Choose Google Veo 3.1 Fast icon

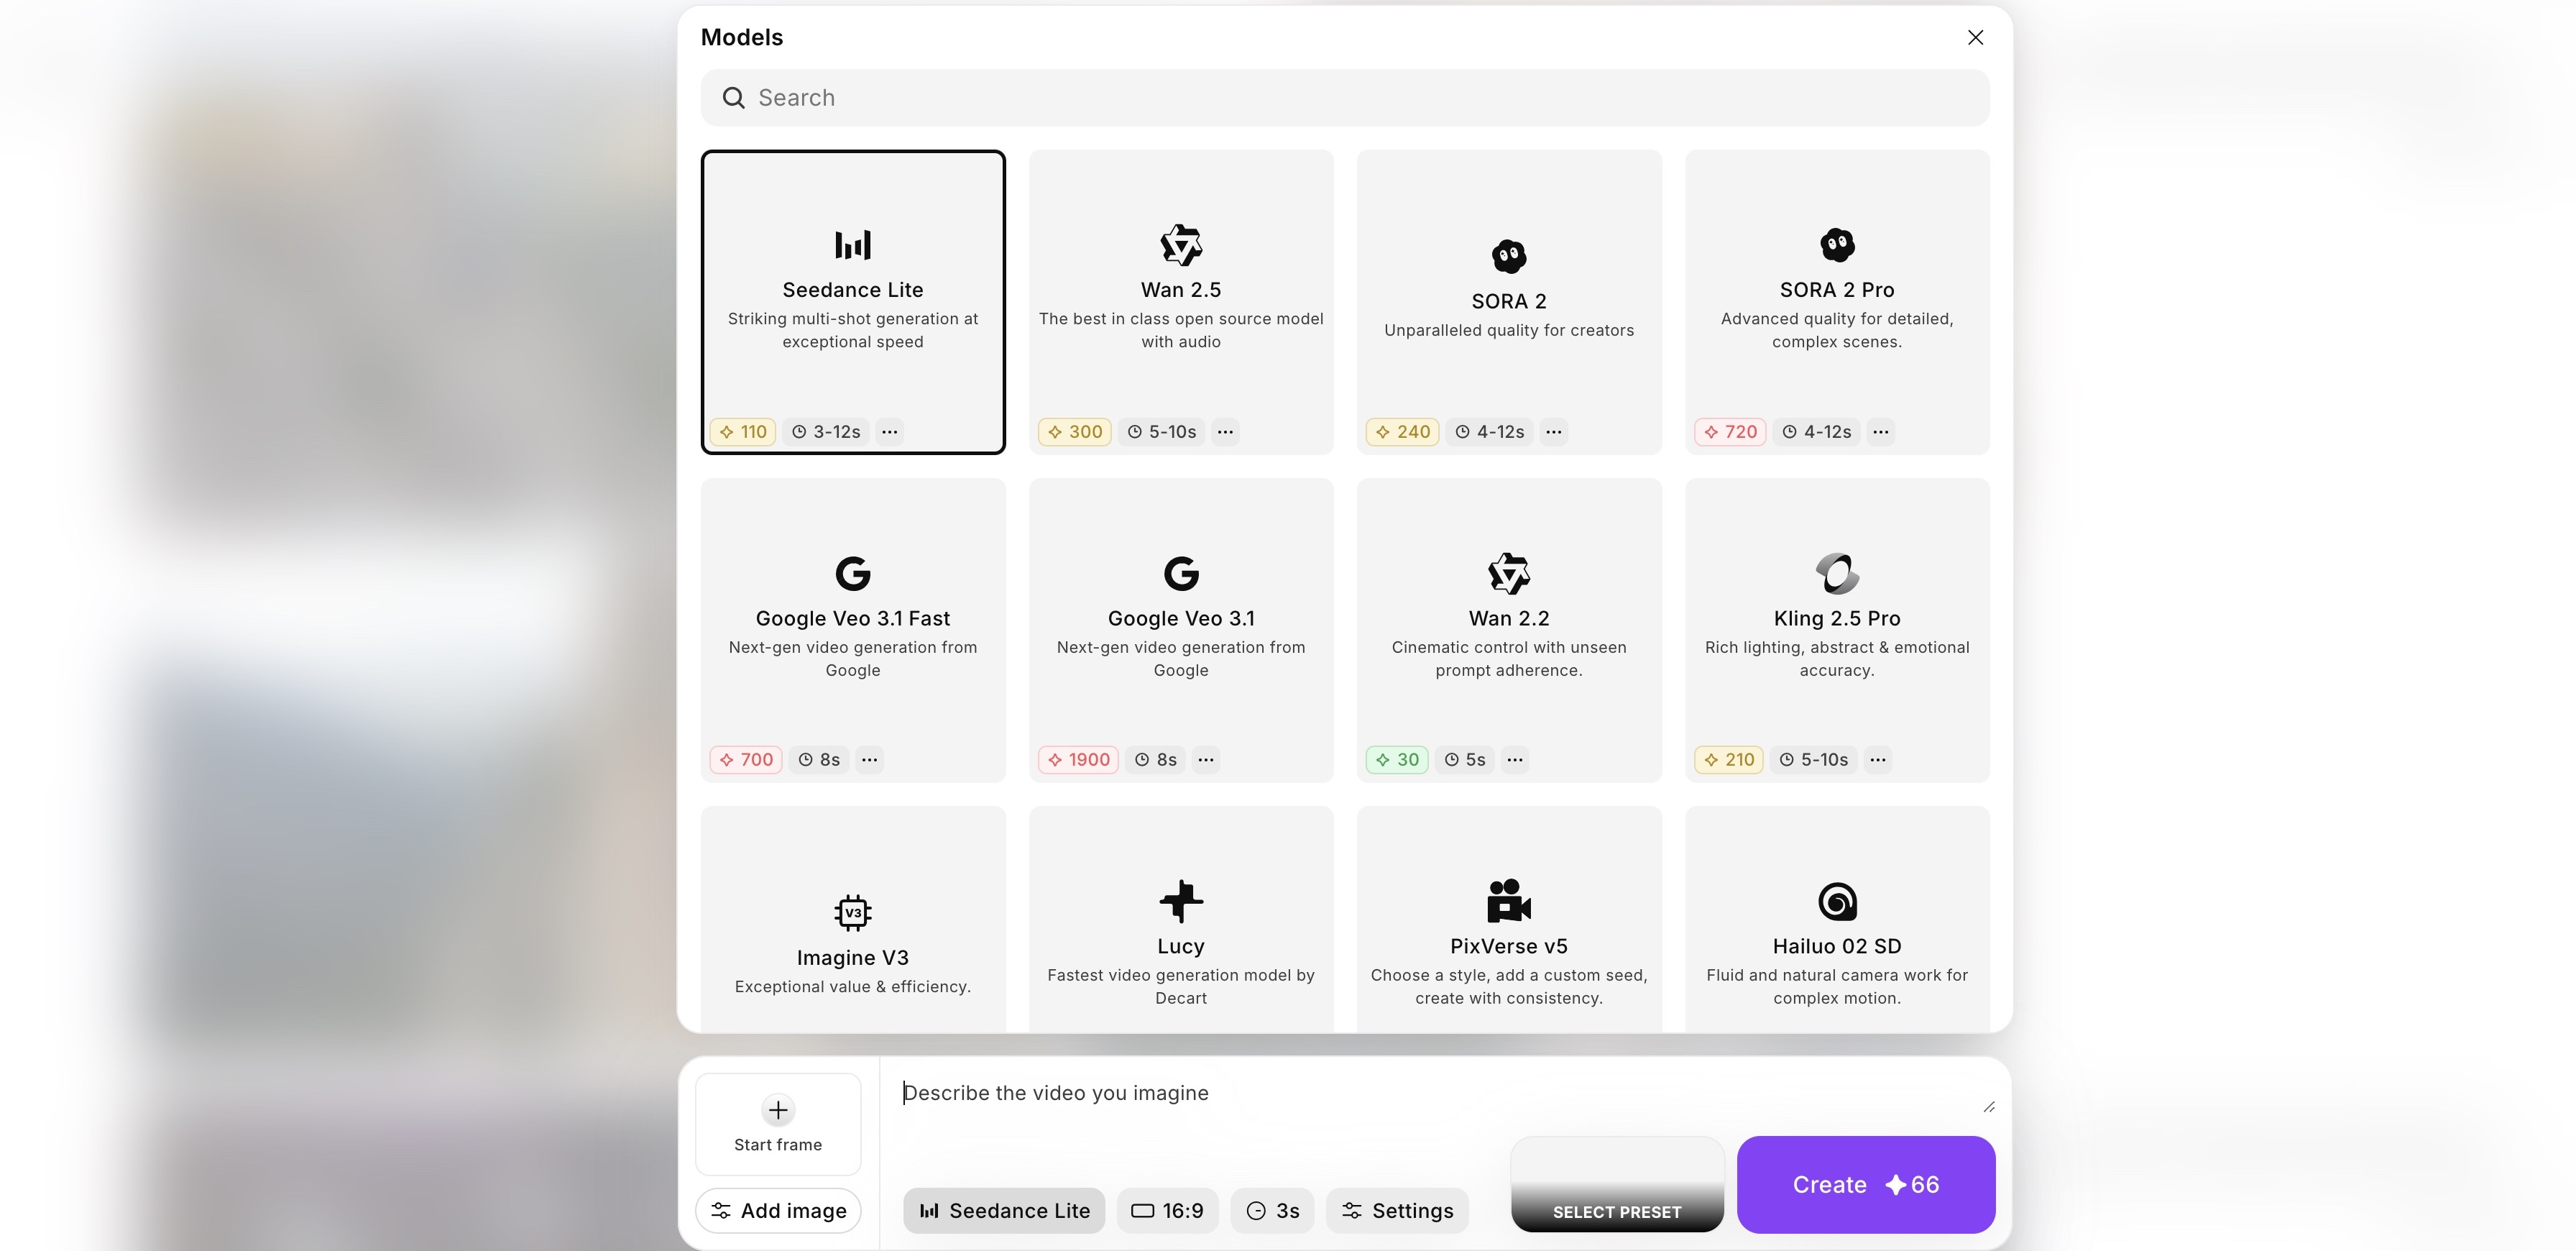pyautogui.click(x=852, y=573)
